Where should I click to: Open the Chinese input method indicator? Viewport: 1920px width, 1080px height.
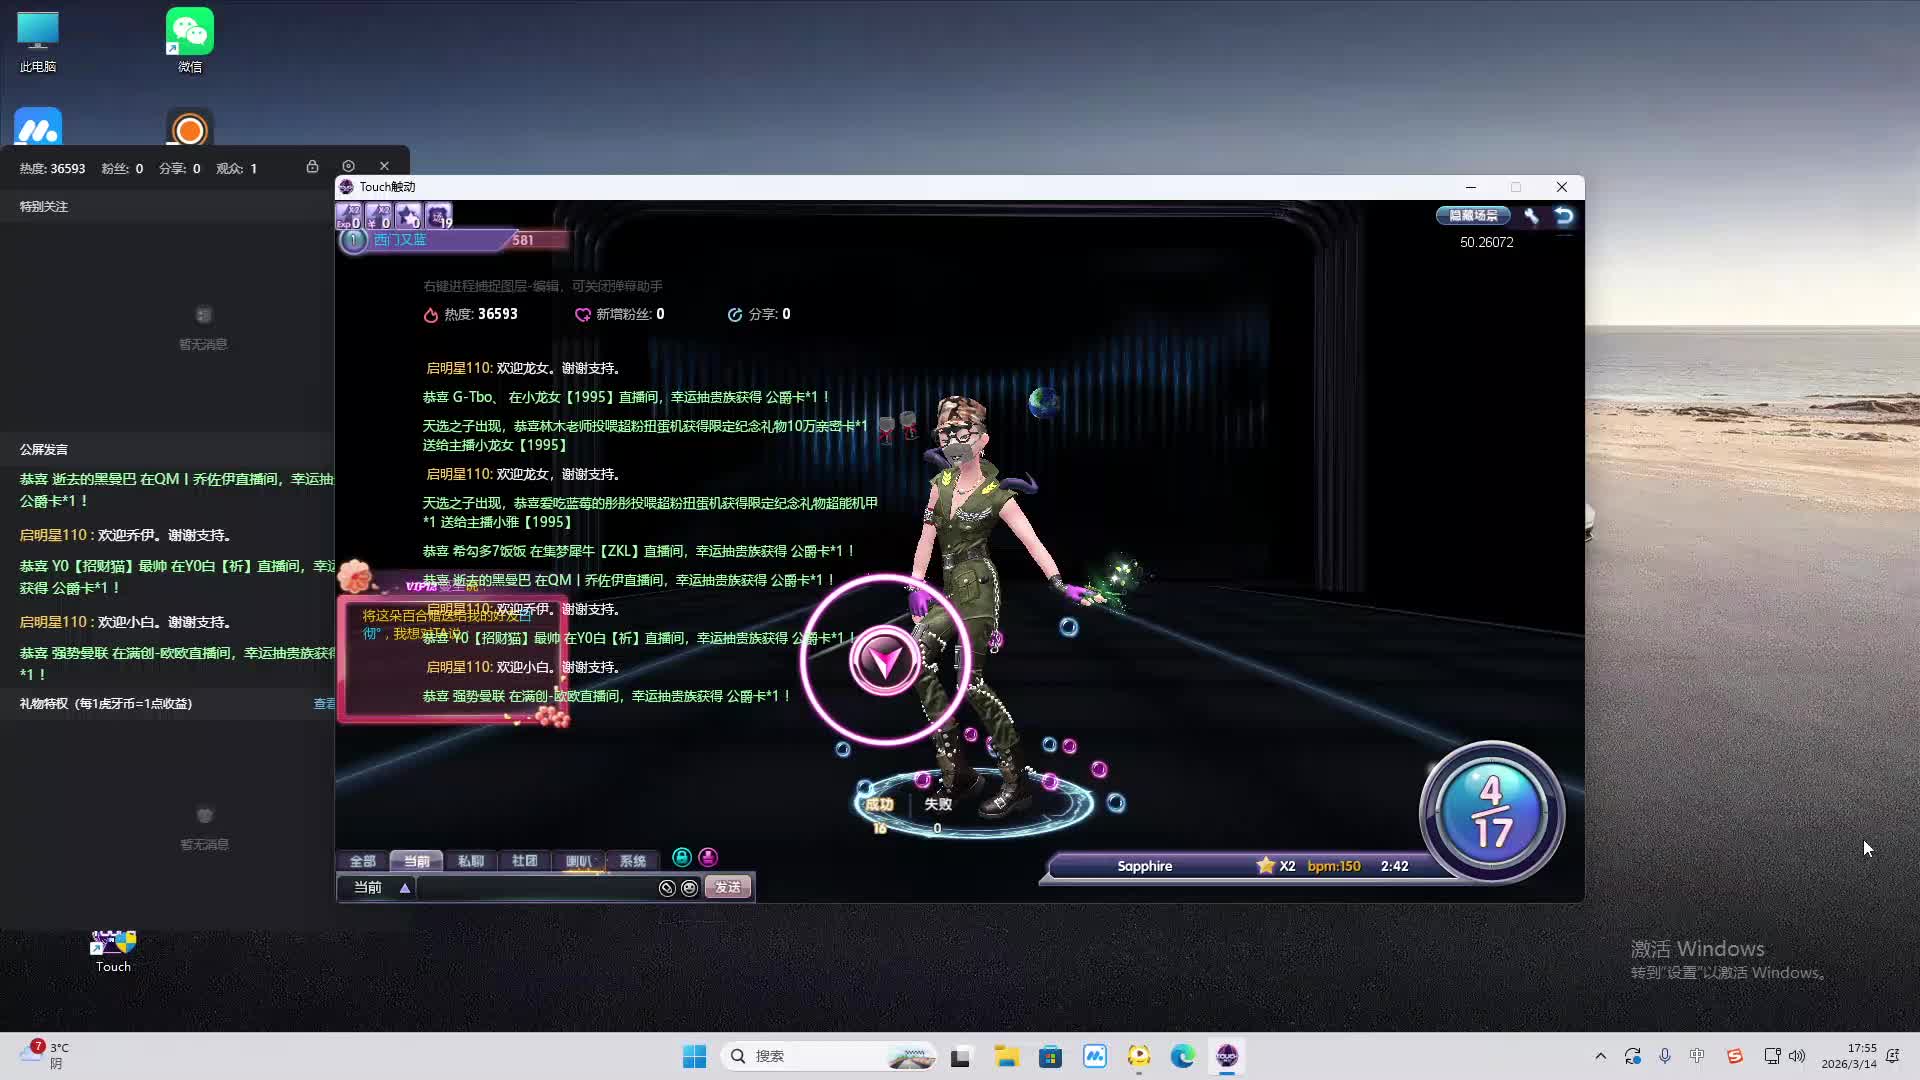click(x=1697, y=1056)
